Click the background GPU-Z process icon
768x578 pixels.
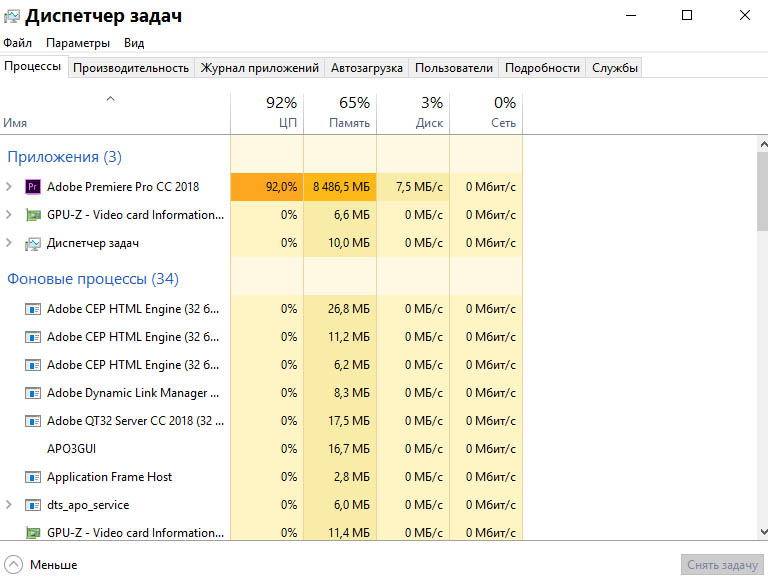pyautogui.click(x=33, y=532)
